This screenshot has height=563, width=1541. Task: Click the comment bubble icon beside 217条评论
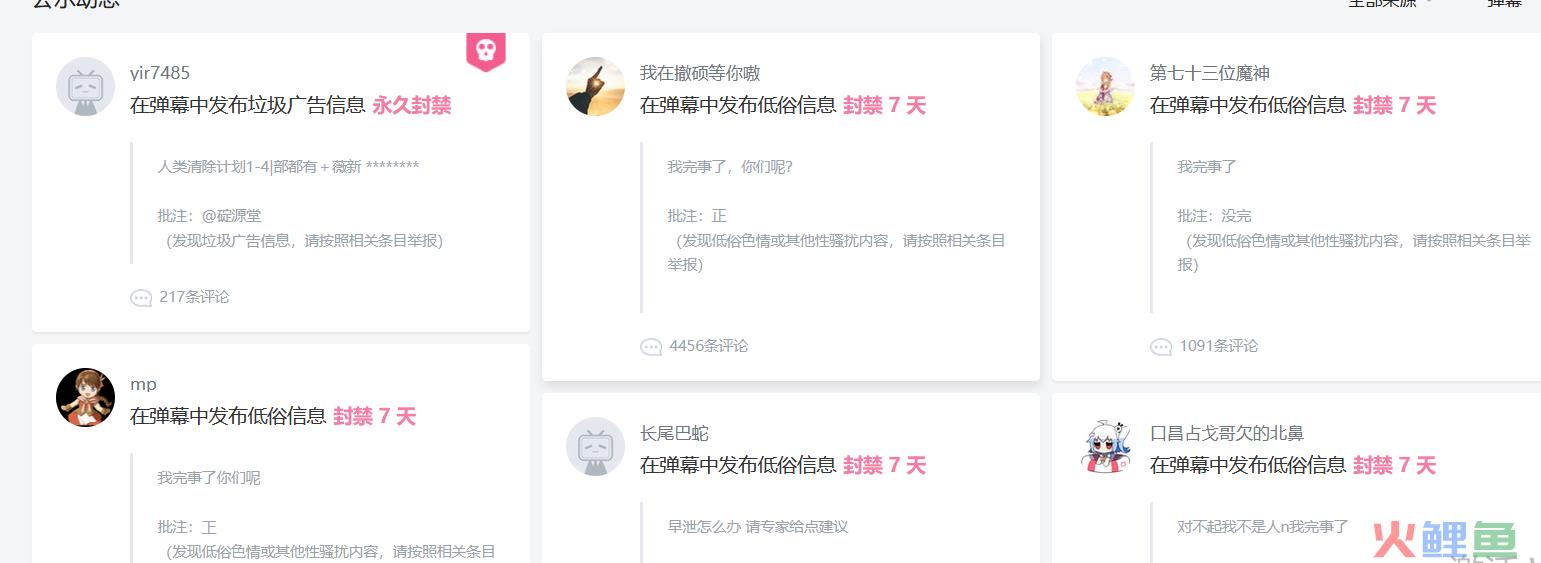[141, 297]
